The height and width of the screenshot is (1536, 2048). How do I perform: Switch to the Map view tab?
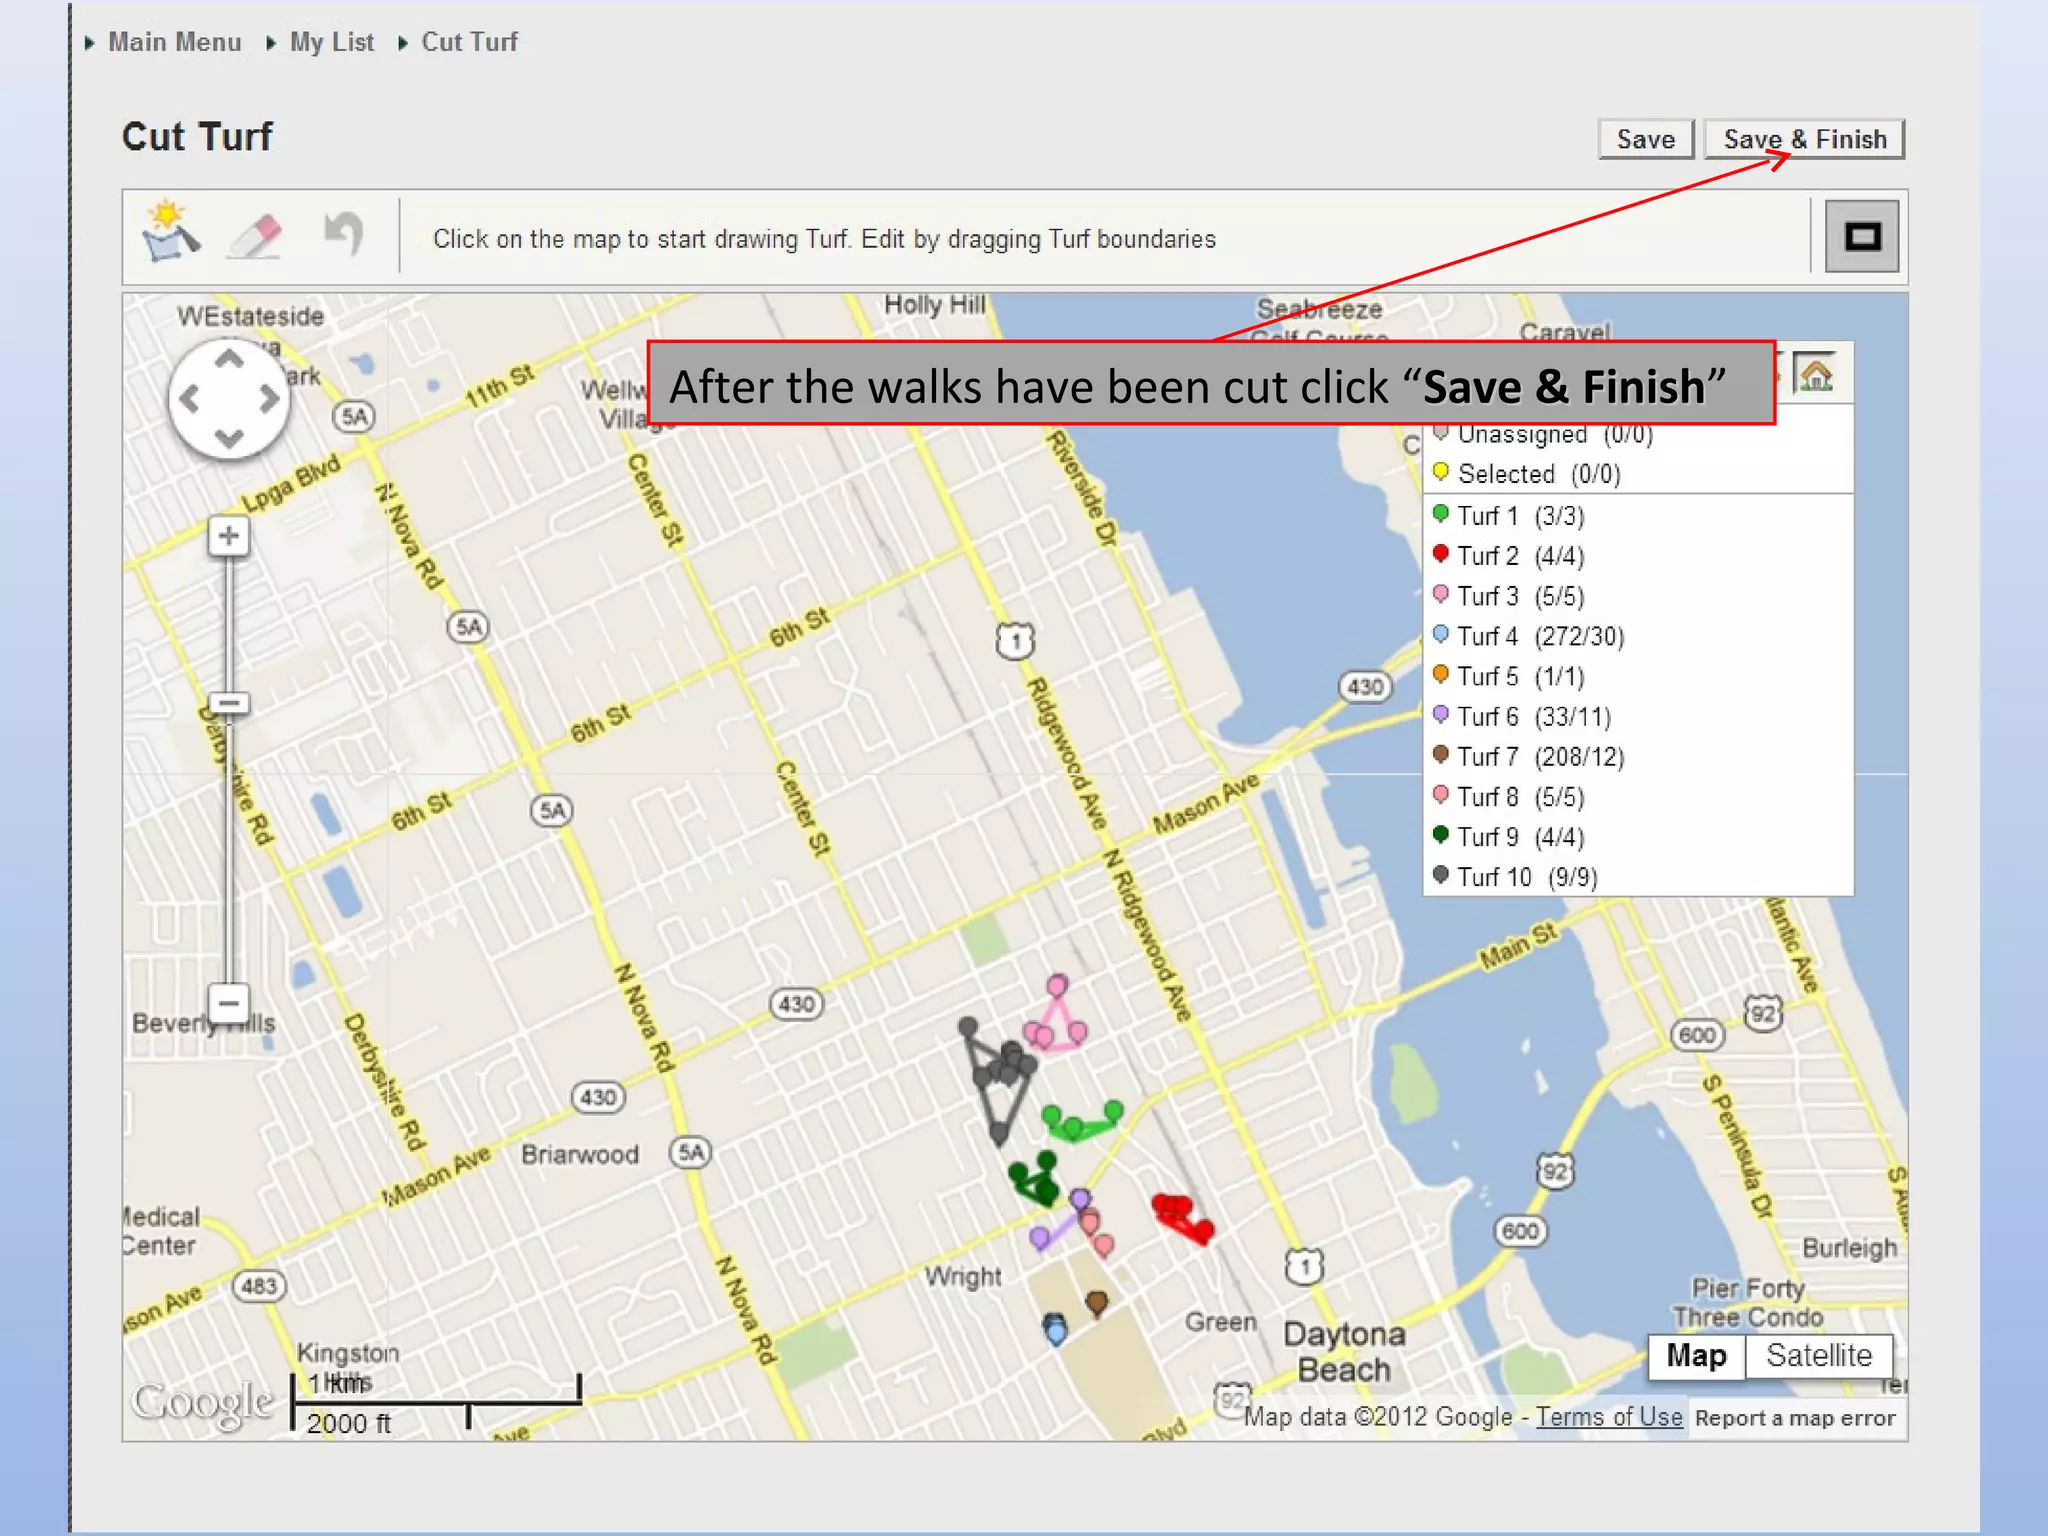pyautogui.click(x=1696, y=1355)
